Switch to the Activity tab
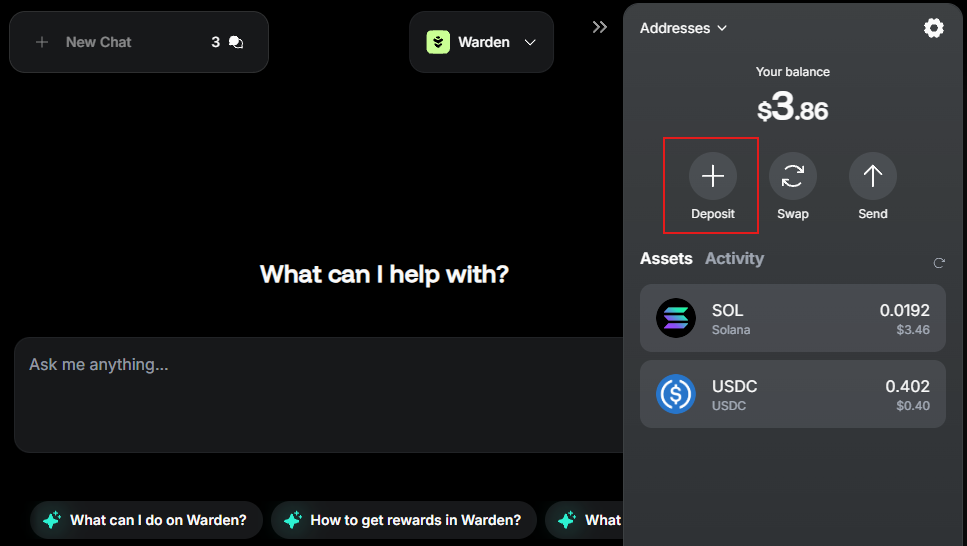967x546 pixels. coord(735,259)
